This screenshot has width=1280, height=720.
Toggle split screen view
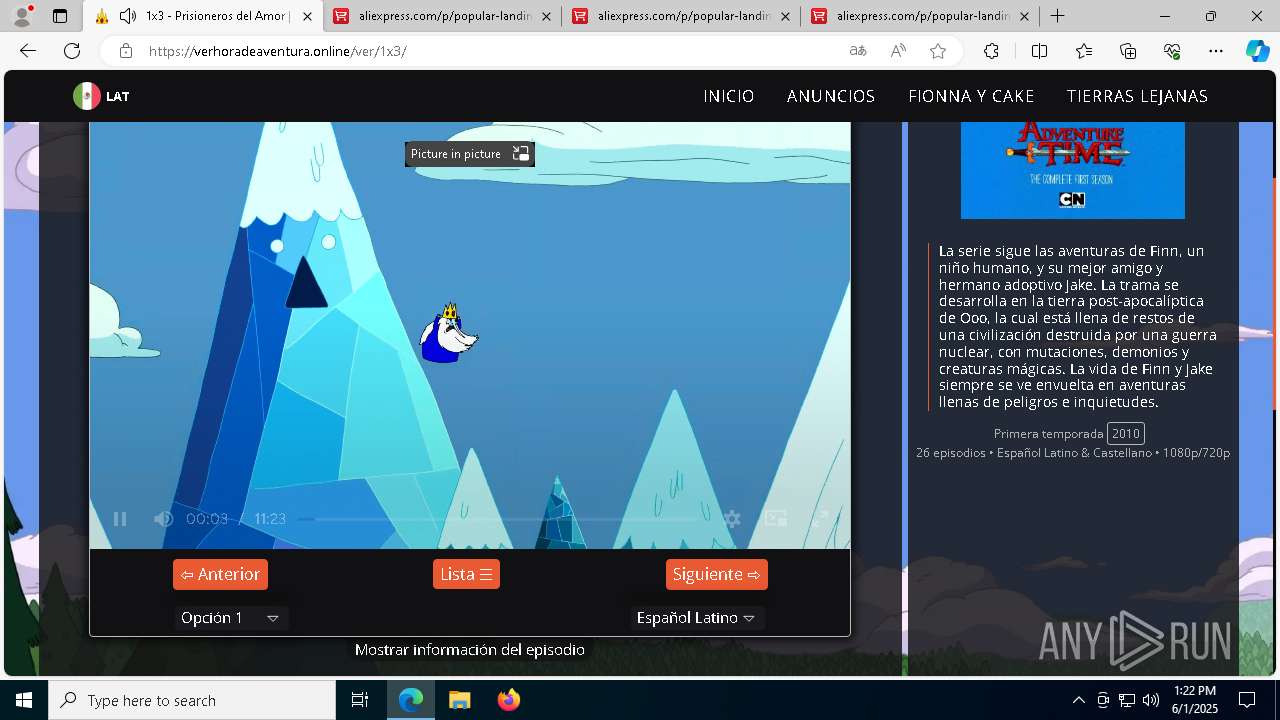(1039, 51)
